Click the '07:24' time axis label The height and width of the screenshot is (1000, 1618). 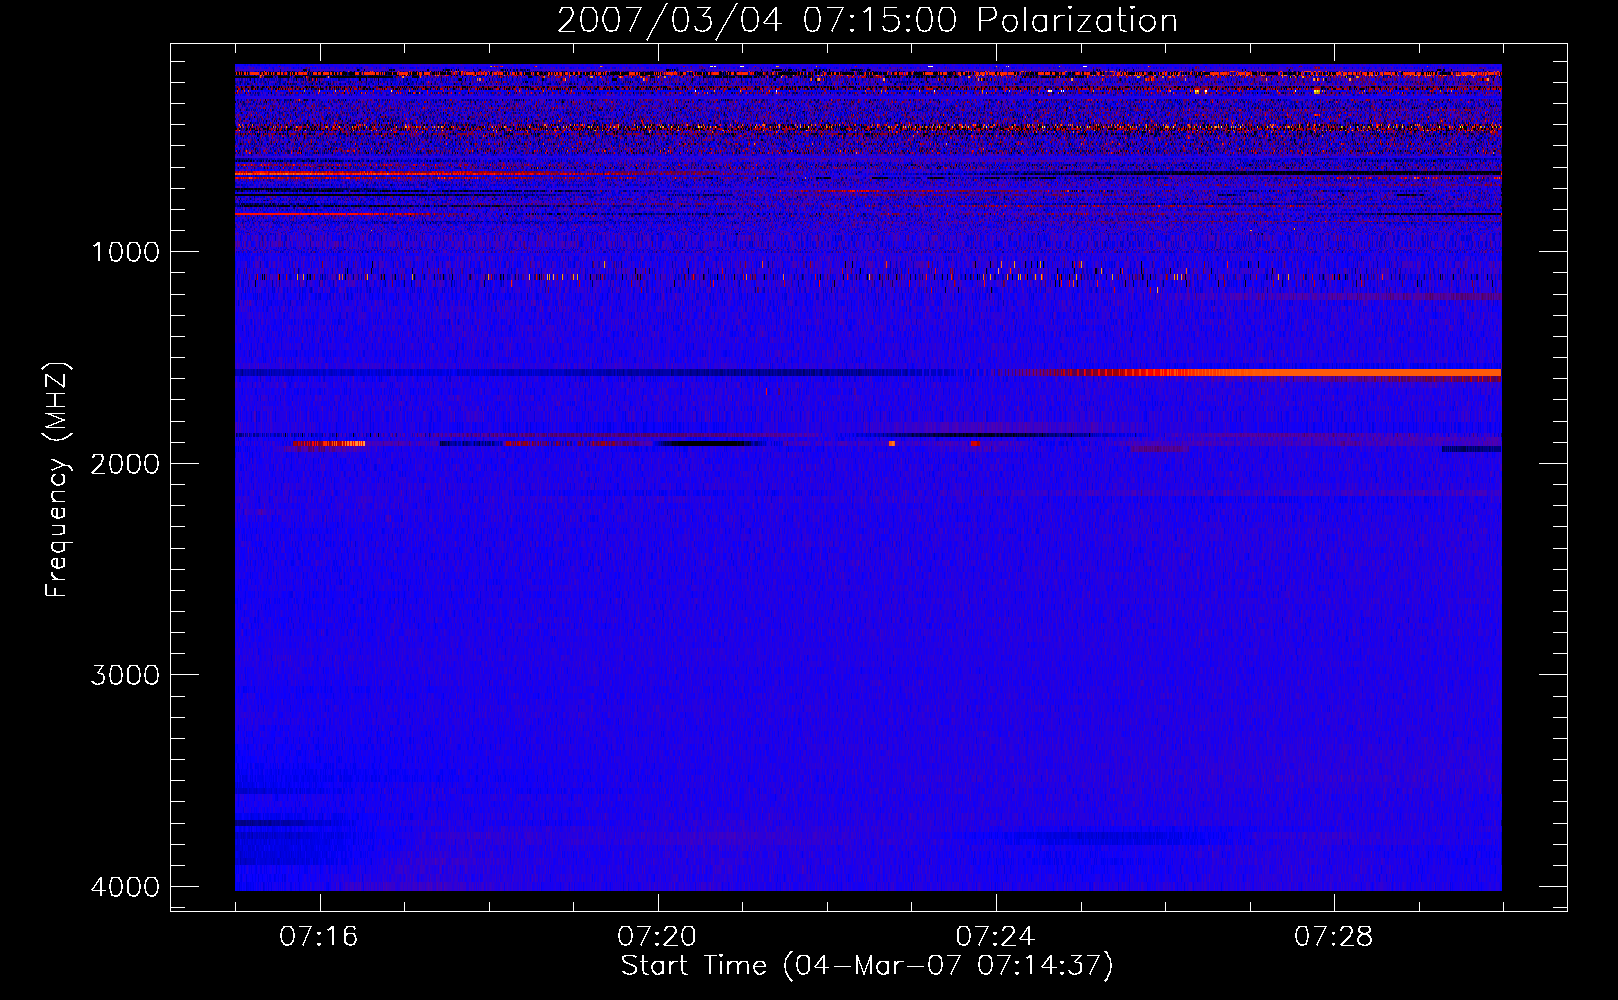coord(995,937)
